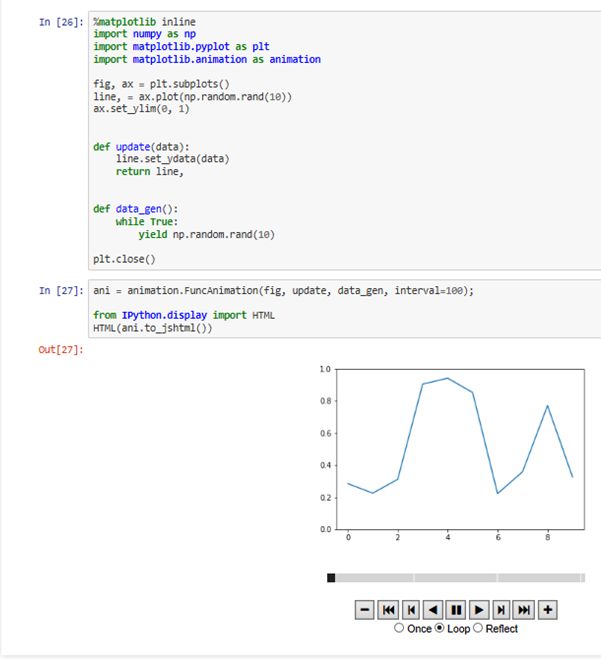Click the line 'line, = ax.plot(np.random.rand(10))'
The width and height of the screenshot is (601, 659).
[x=192, y=97]
